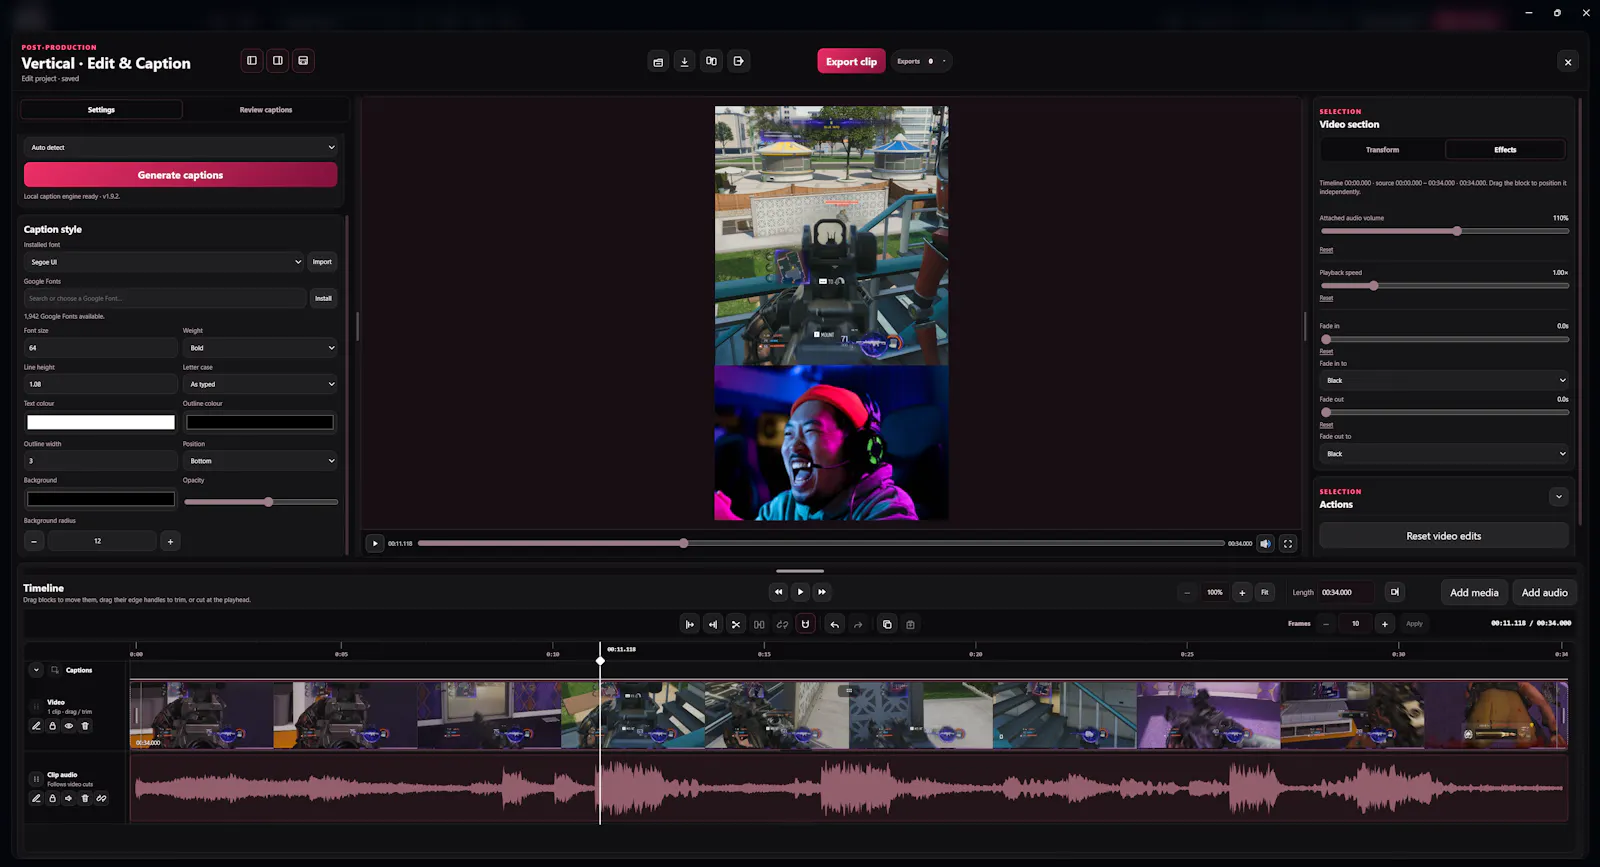
Task: Open the Fade out to Black dropdown
Action: coord(1444,454)
